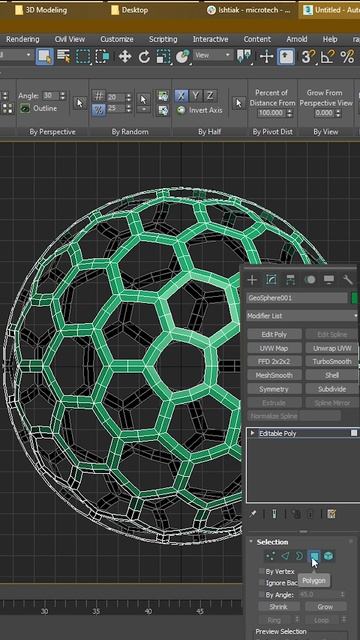The width and height of the screenshot is (360, 640).
Task: Click Grow selection button
Action: point(325,607)
